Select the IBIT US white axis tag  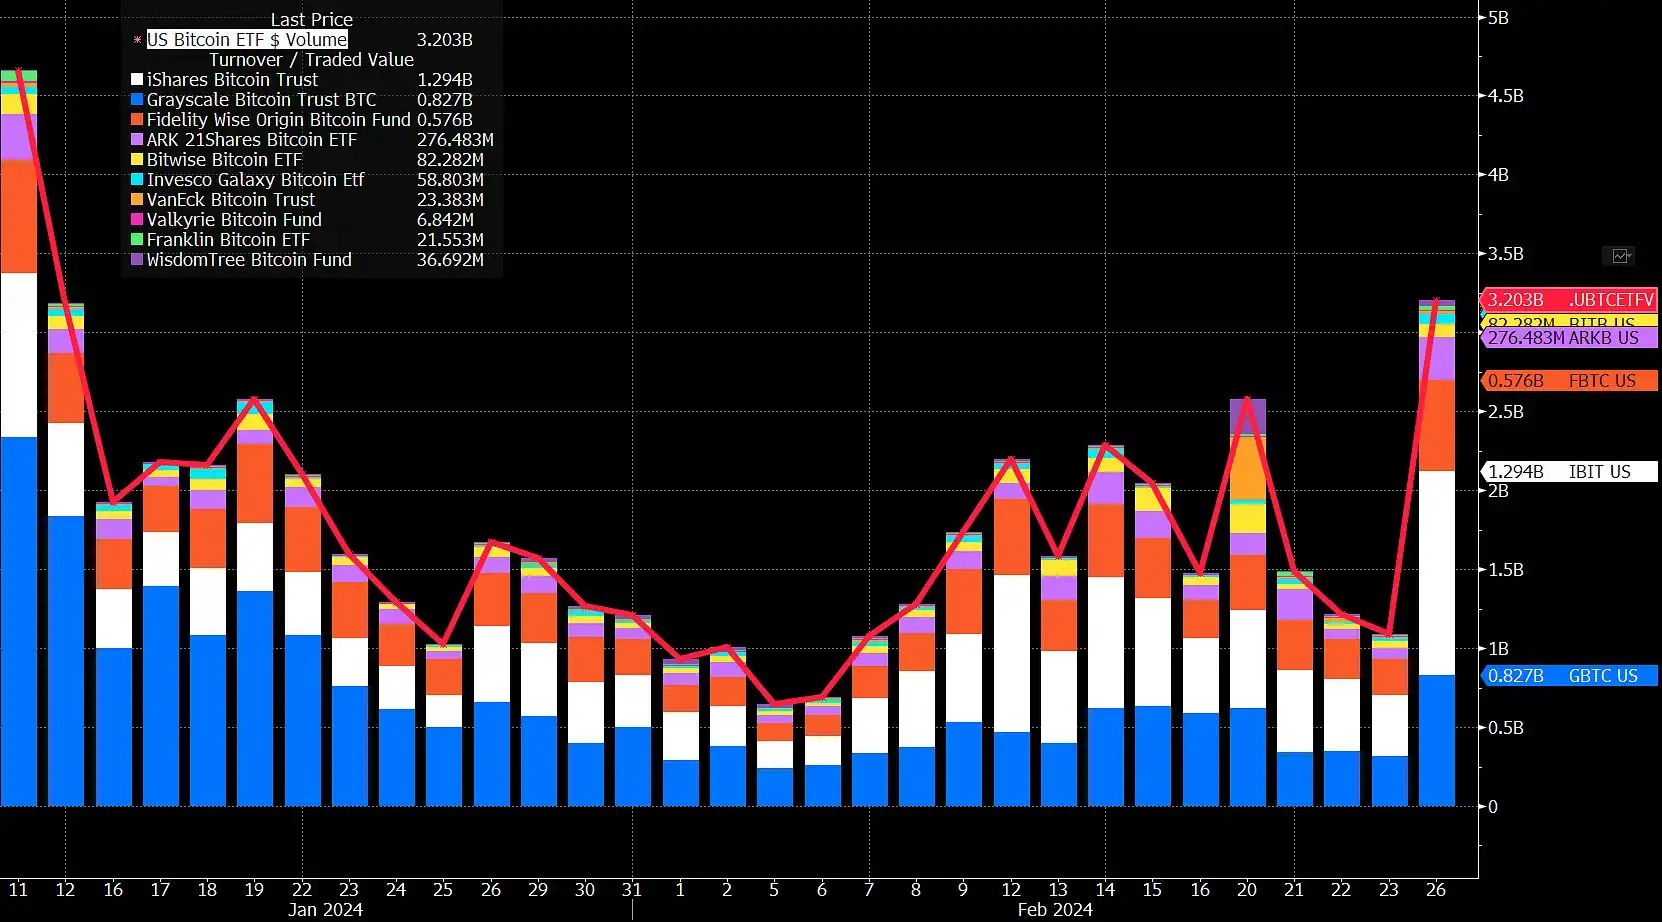point(1568,472)
